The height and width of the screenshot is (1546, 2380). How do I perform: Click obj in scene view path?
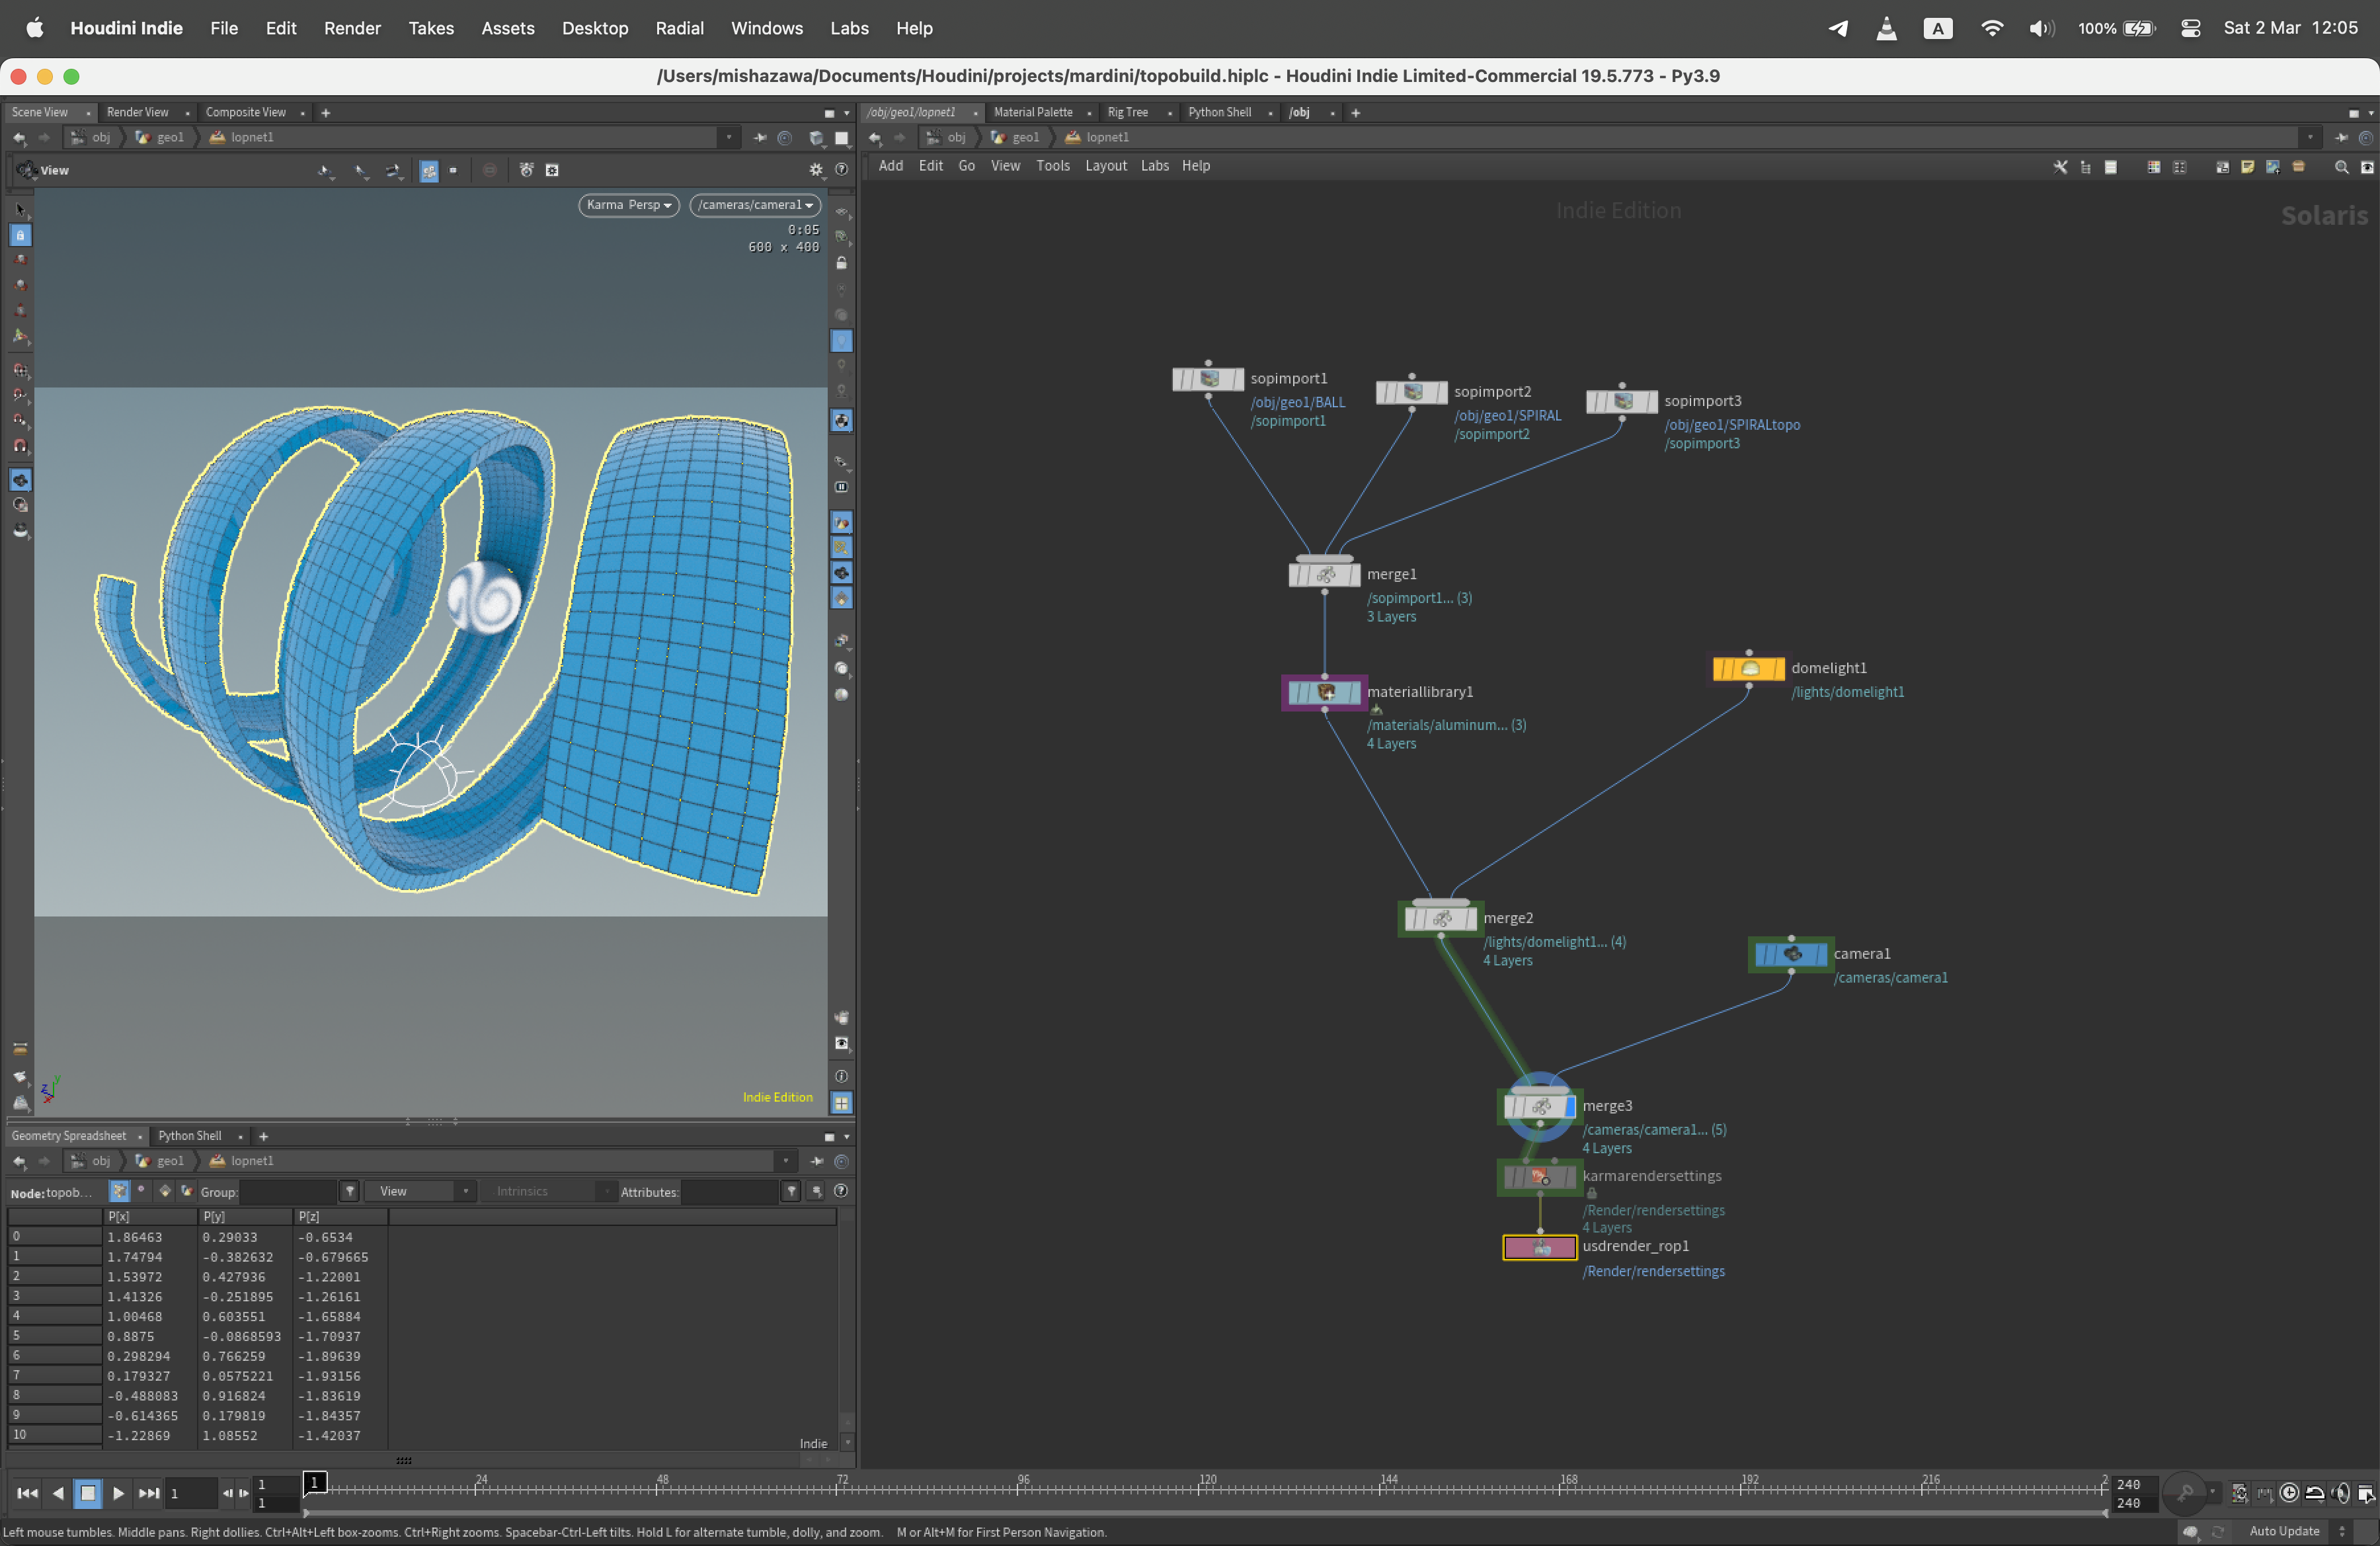coord(101,138)
